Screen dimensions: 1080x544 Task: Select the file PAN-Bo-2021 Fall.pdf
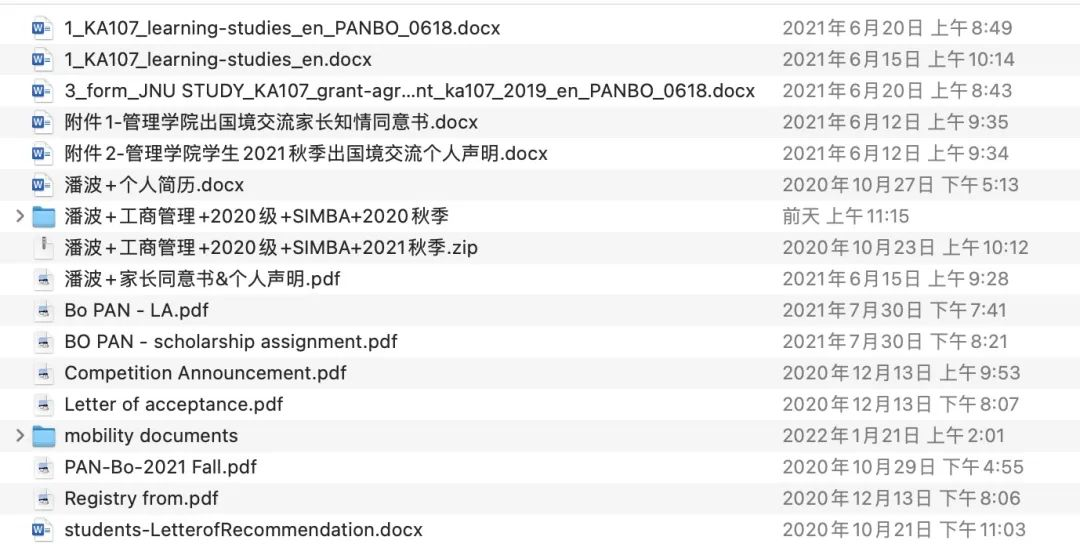[x=540, y=467]
